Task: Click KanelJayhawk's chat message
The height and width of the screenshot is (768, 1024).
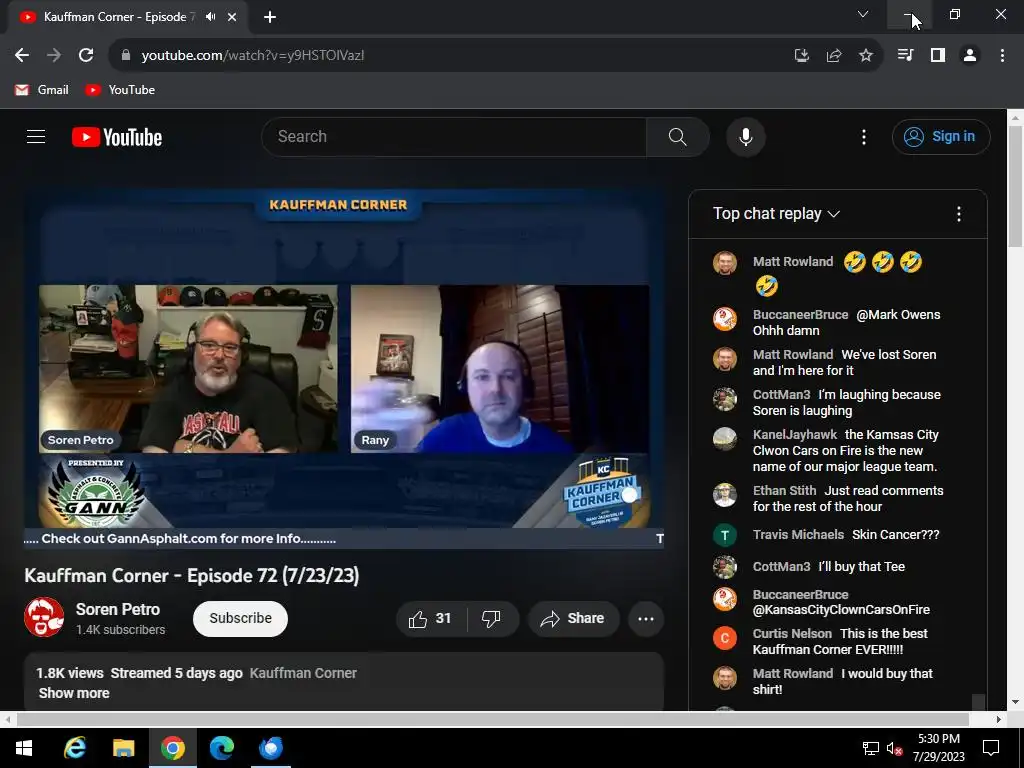Action: tap(846, 451)
